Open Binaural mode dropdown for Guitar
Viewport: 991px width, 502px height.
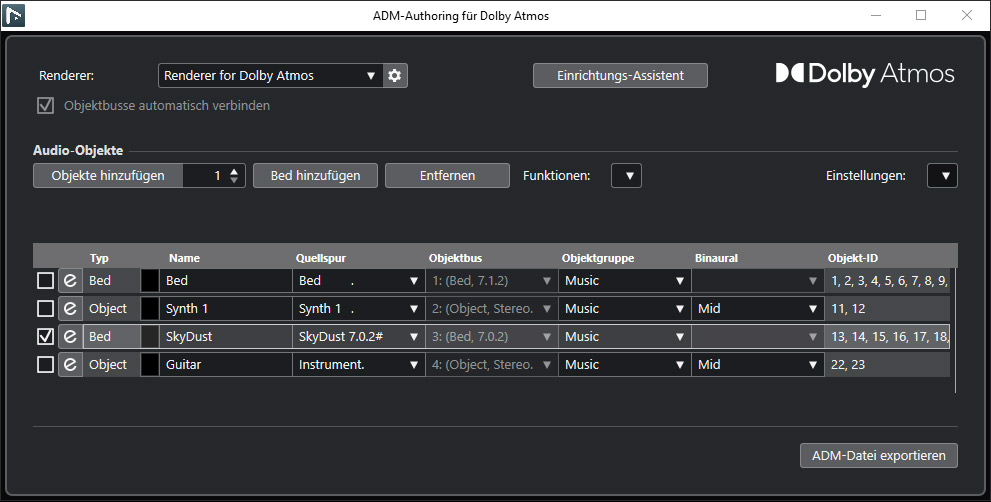[757, 365]
